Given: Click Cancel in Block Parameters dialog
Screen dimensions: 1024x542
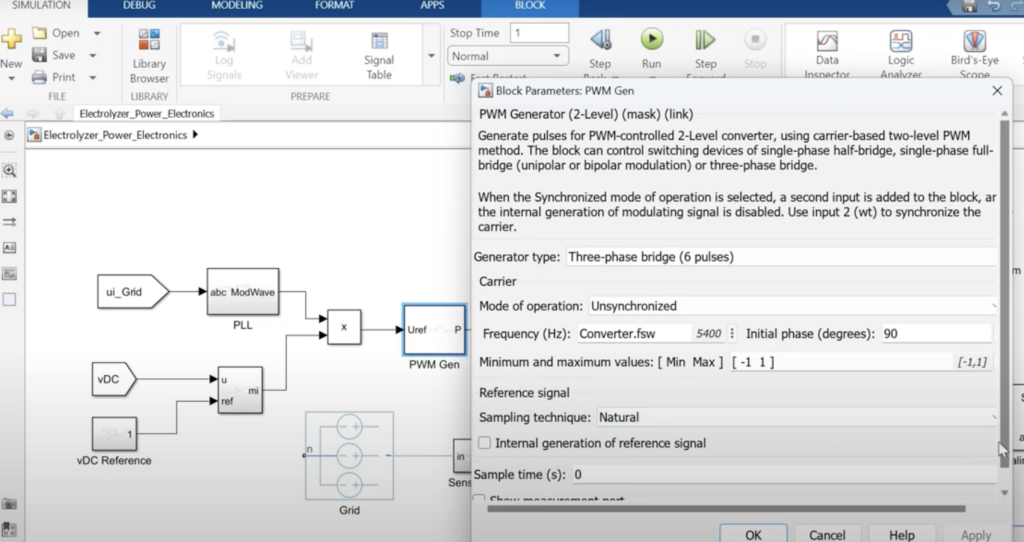Looking at the screenshot, I should click(x=827, y=535).
